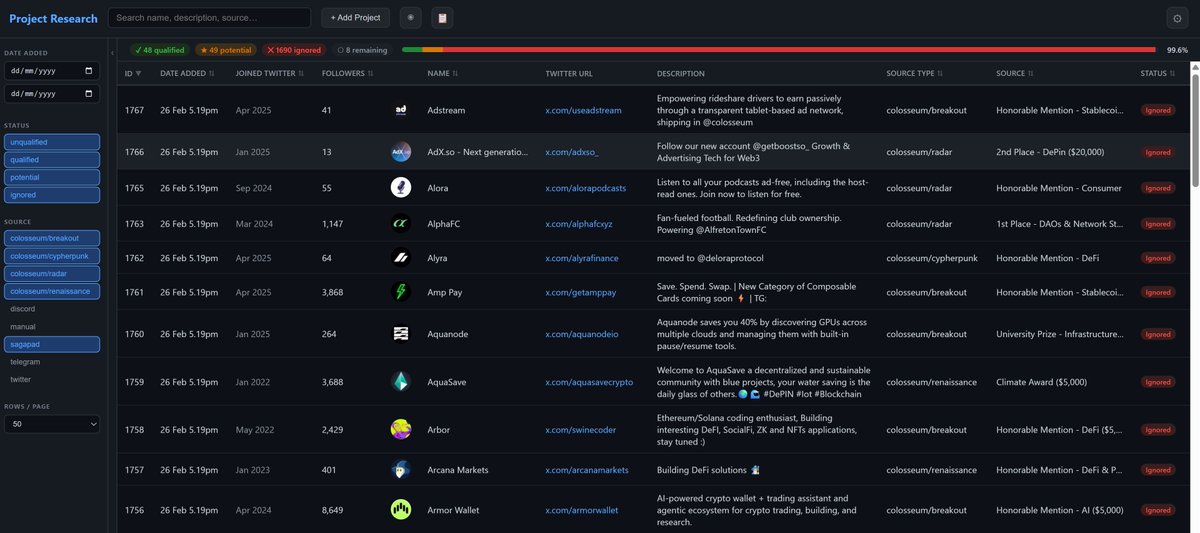Sort by Source column
1200x533 pixels.
coord(1015,74)
